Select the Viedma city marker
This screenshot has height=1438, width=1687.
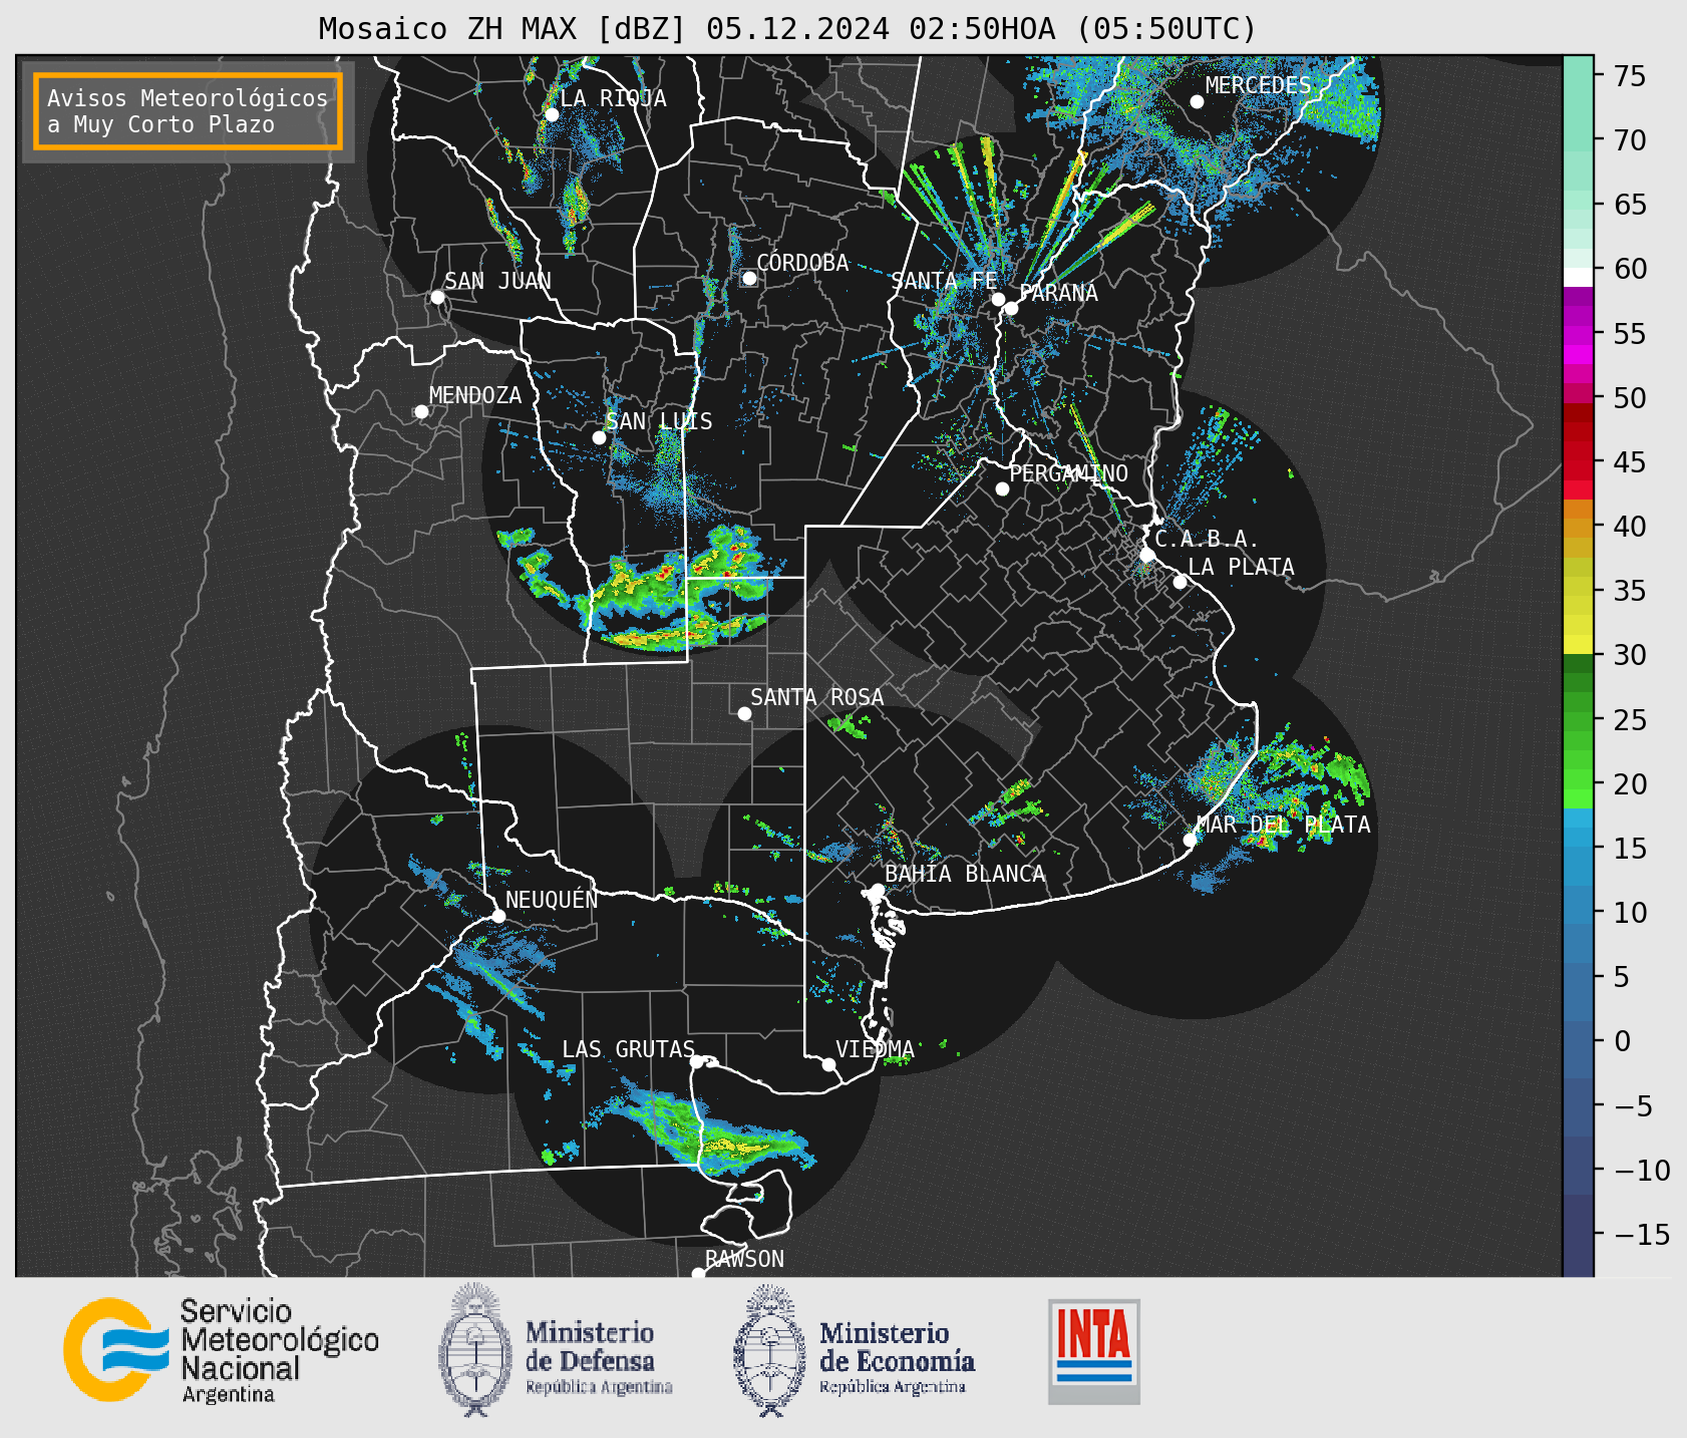[828, 1064]
